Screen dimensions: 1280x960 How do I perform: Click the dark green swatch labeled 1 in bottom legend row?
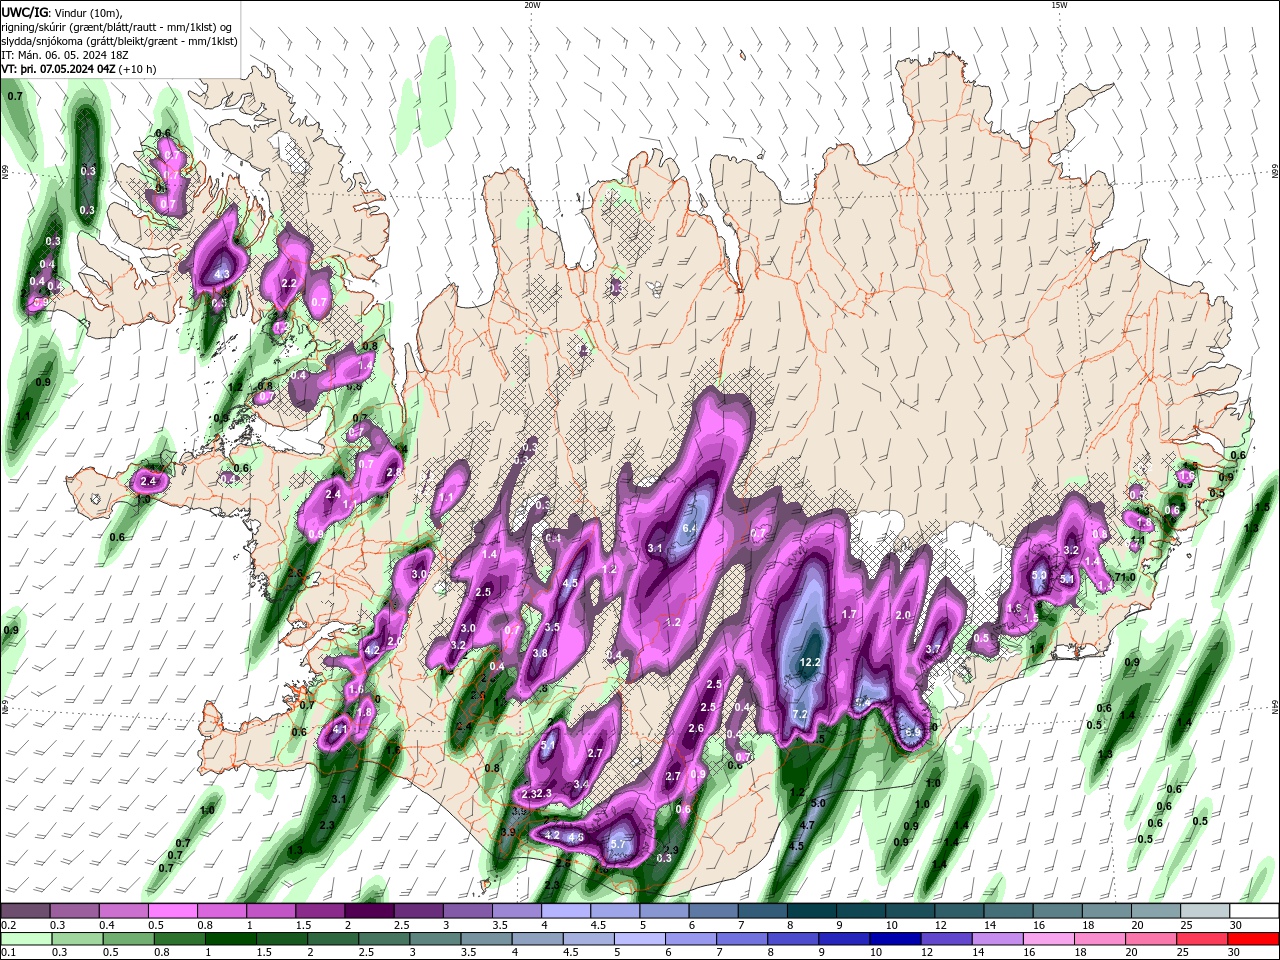pyautogui.click(x=231, y=941)
